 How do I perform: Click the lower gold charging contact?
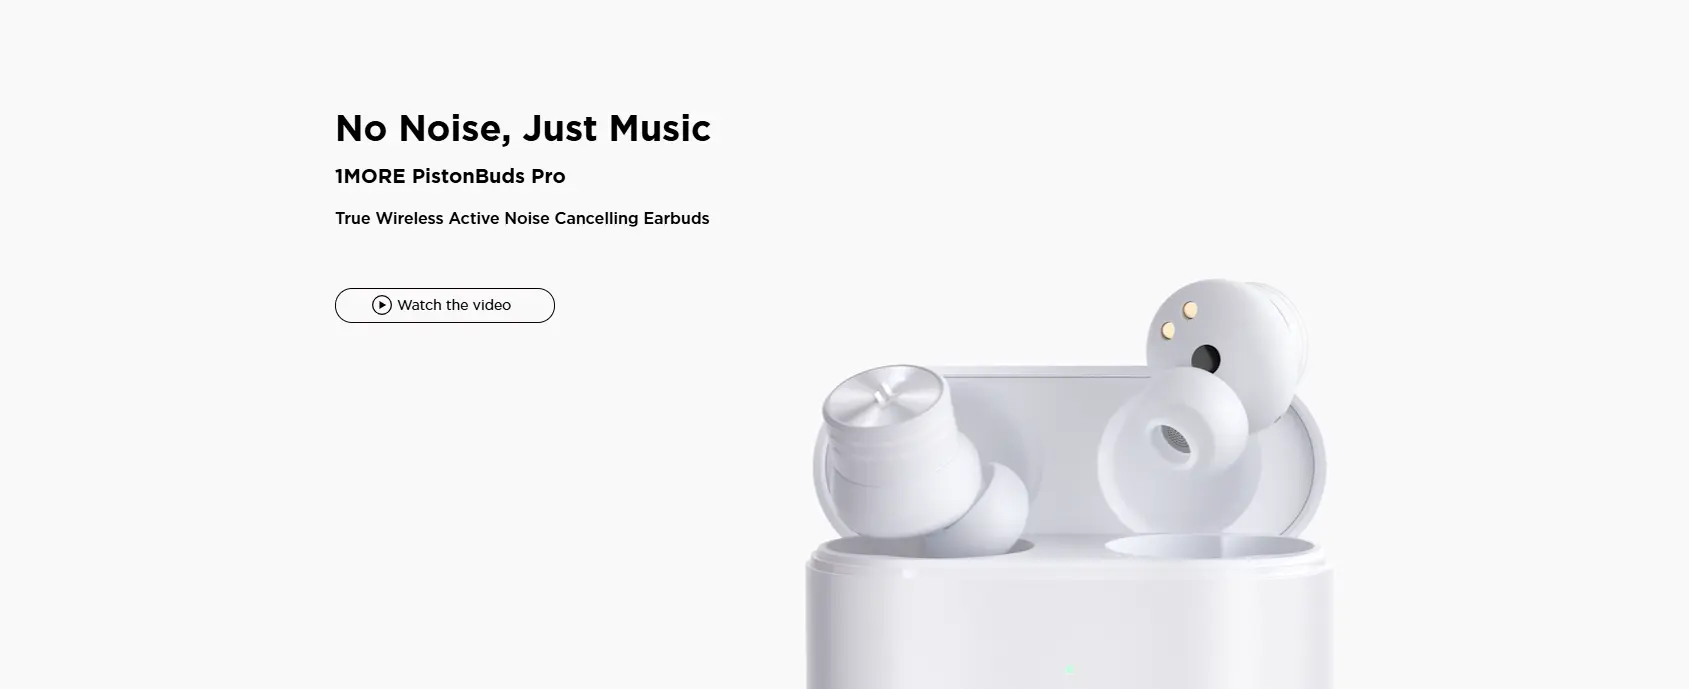pyautogui.click(x=1168, y=331)
